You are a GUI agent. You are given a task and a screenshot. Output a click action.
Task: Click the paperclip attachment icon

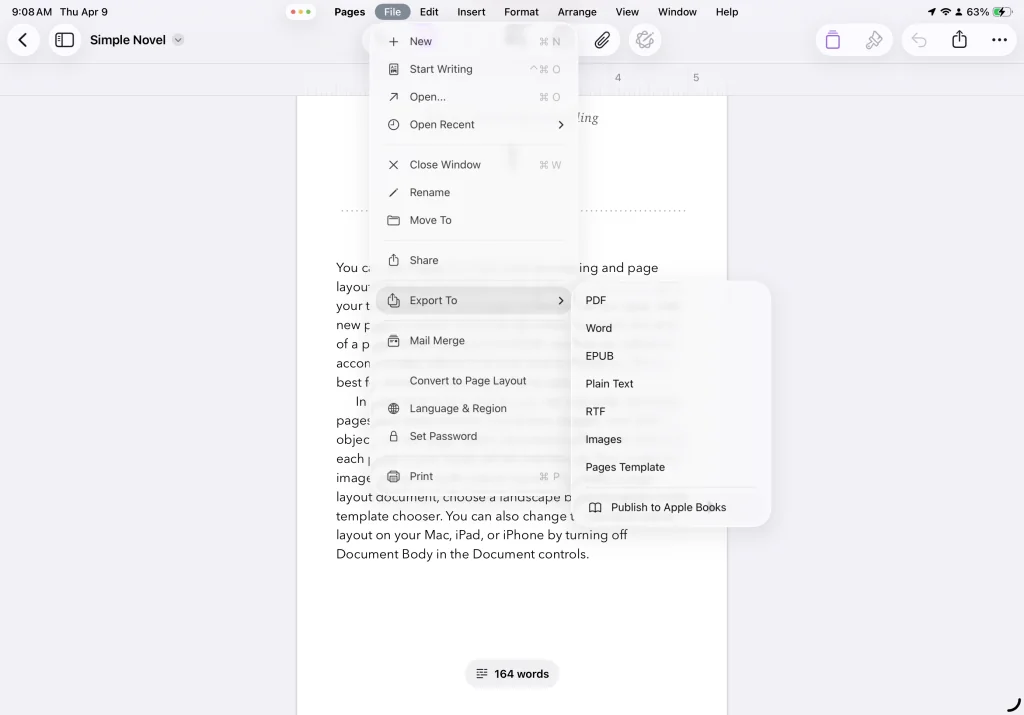click(x=601, y=40)
